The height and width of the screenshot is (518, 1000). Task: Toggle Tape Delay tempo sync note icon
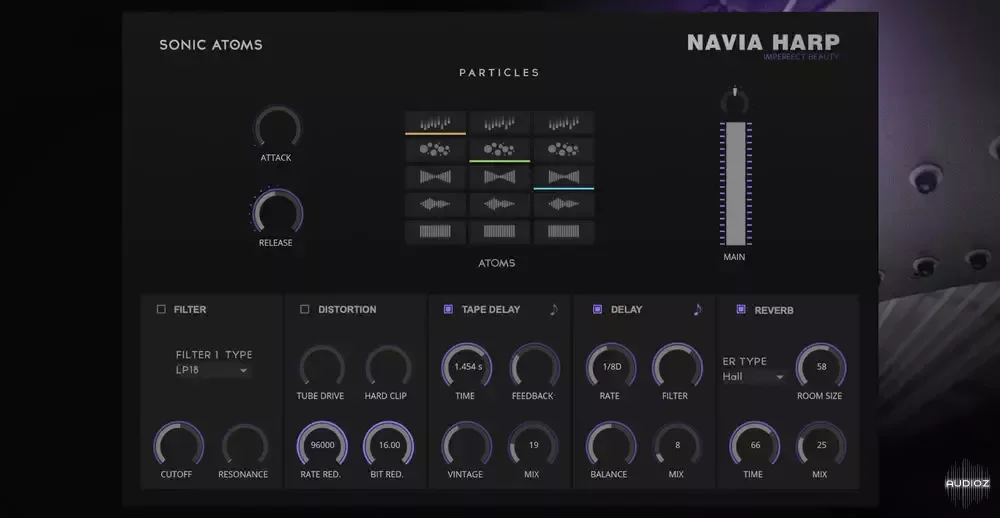click(554, 309)
